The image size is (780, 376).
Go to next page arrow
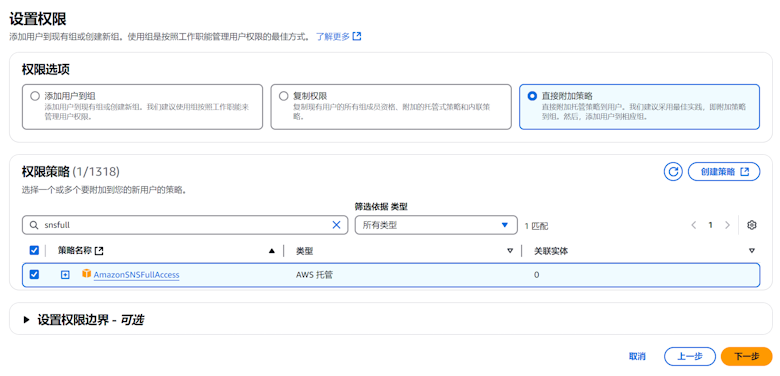pos(727,225)
